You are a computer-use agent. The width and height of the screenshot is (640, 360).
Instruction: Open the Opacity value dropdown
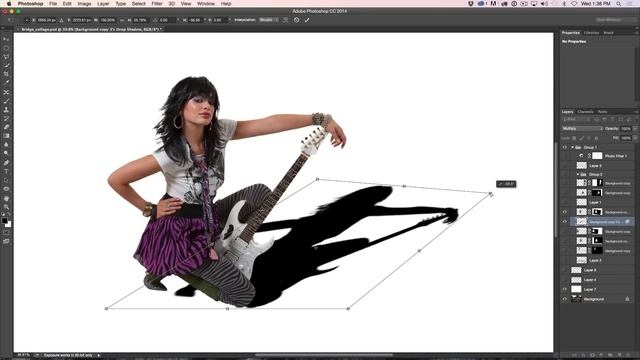tap(635, 129)
